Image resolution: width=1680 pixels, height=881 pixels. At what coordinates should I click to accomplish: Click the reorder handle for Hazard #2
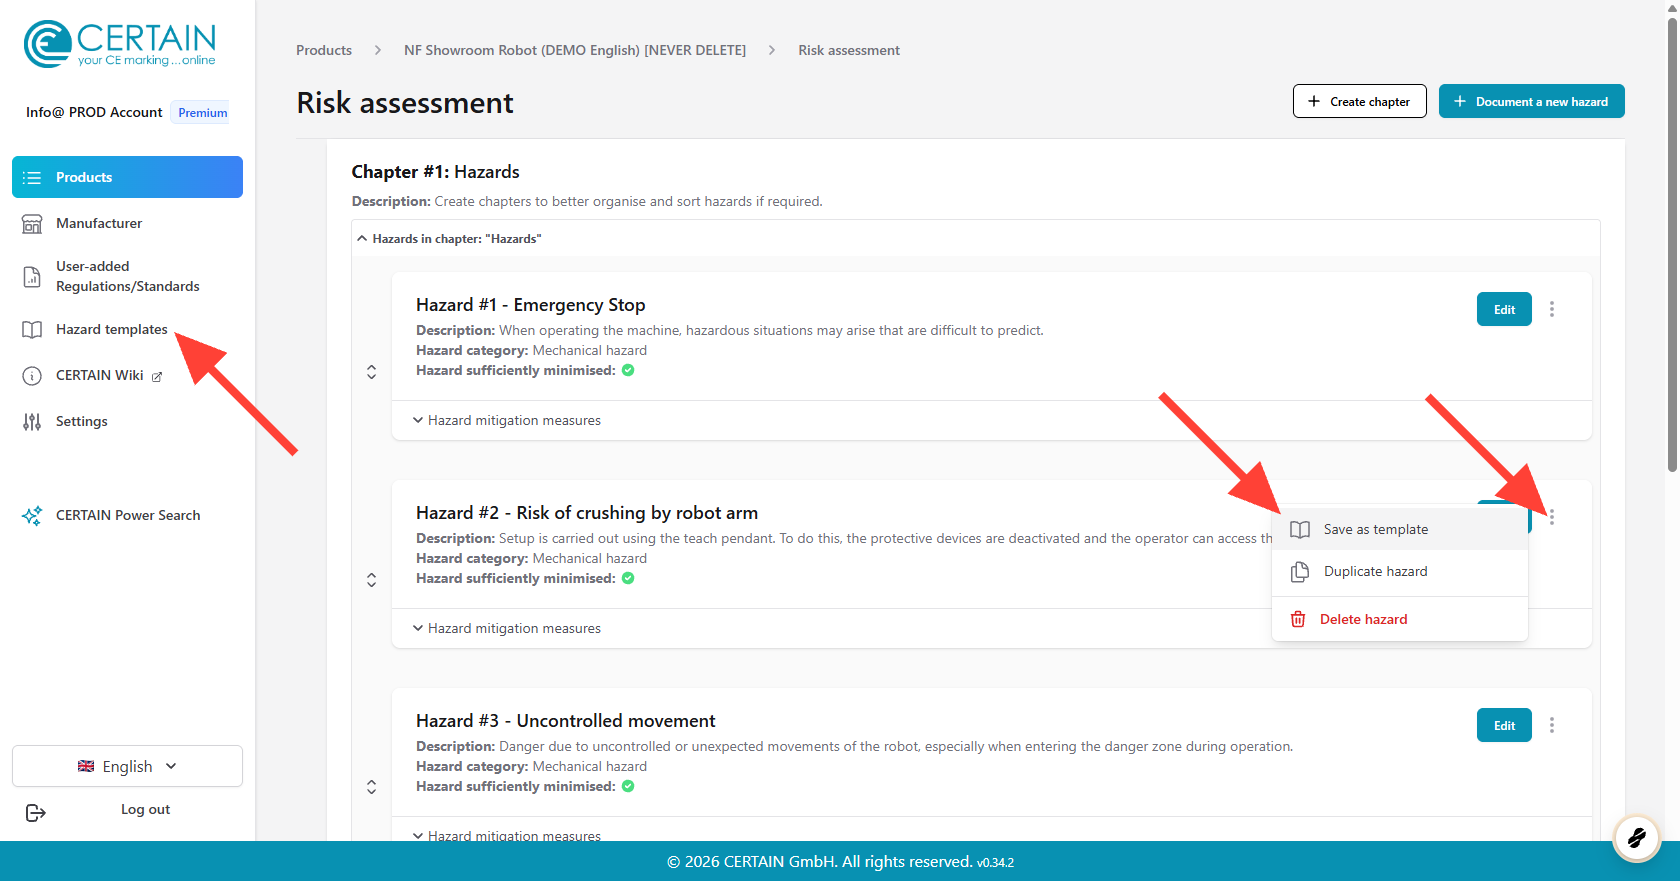coord(371,579)
